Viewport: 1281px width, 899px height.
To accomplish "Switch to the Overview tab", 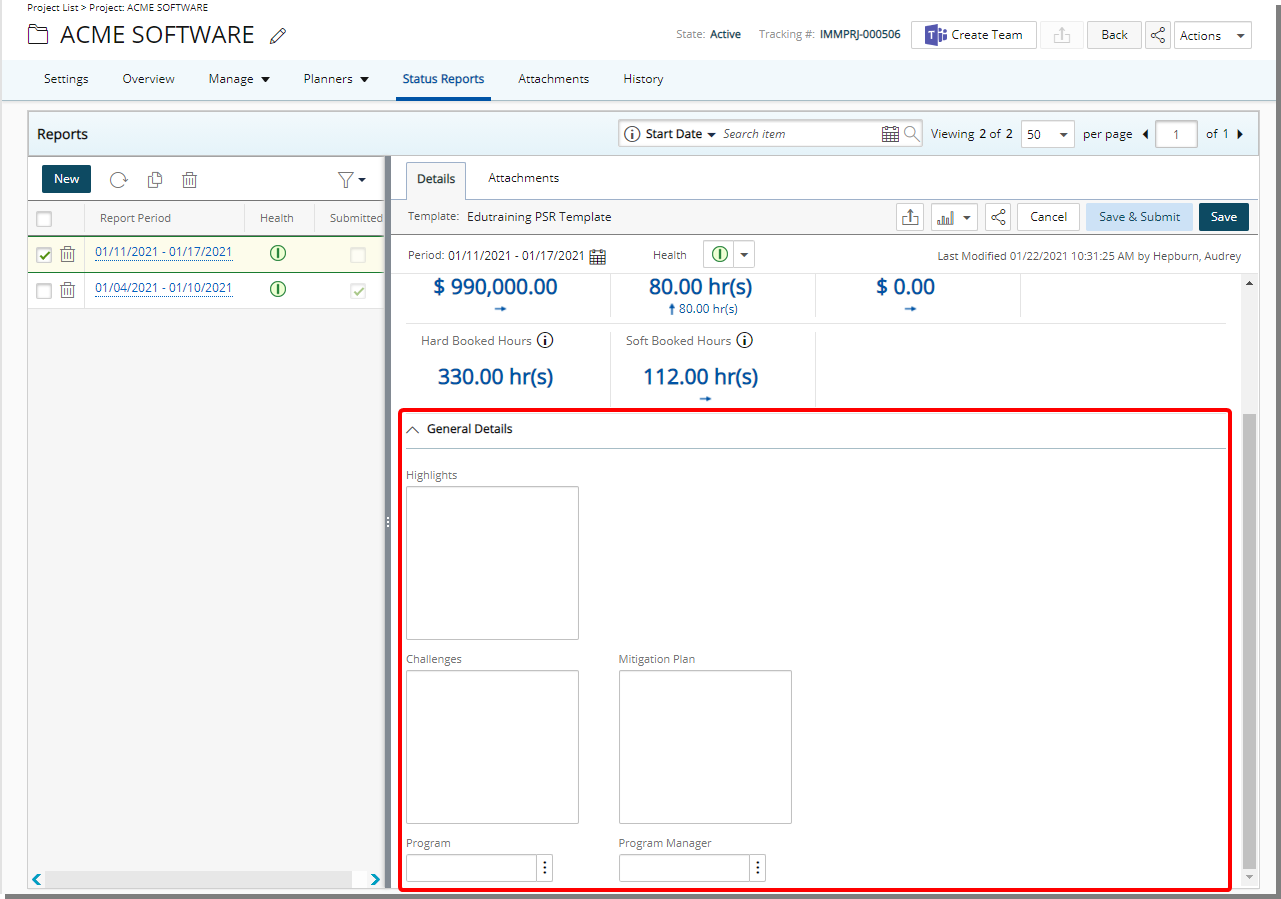I will [x=148, y=79].
